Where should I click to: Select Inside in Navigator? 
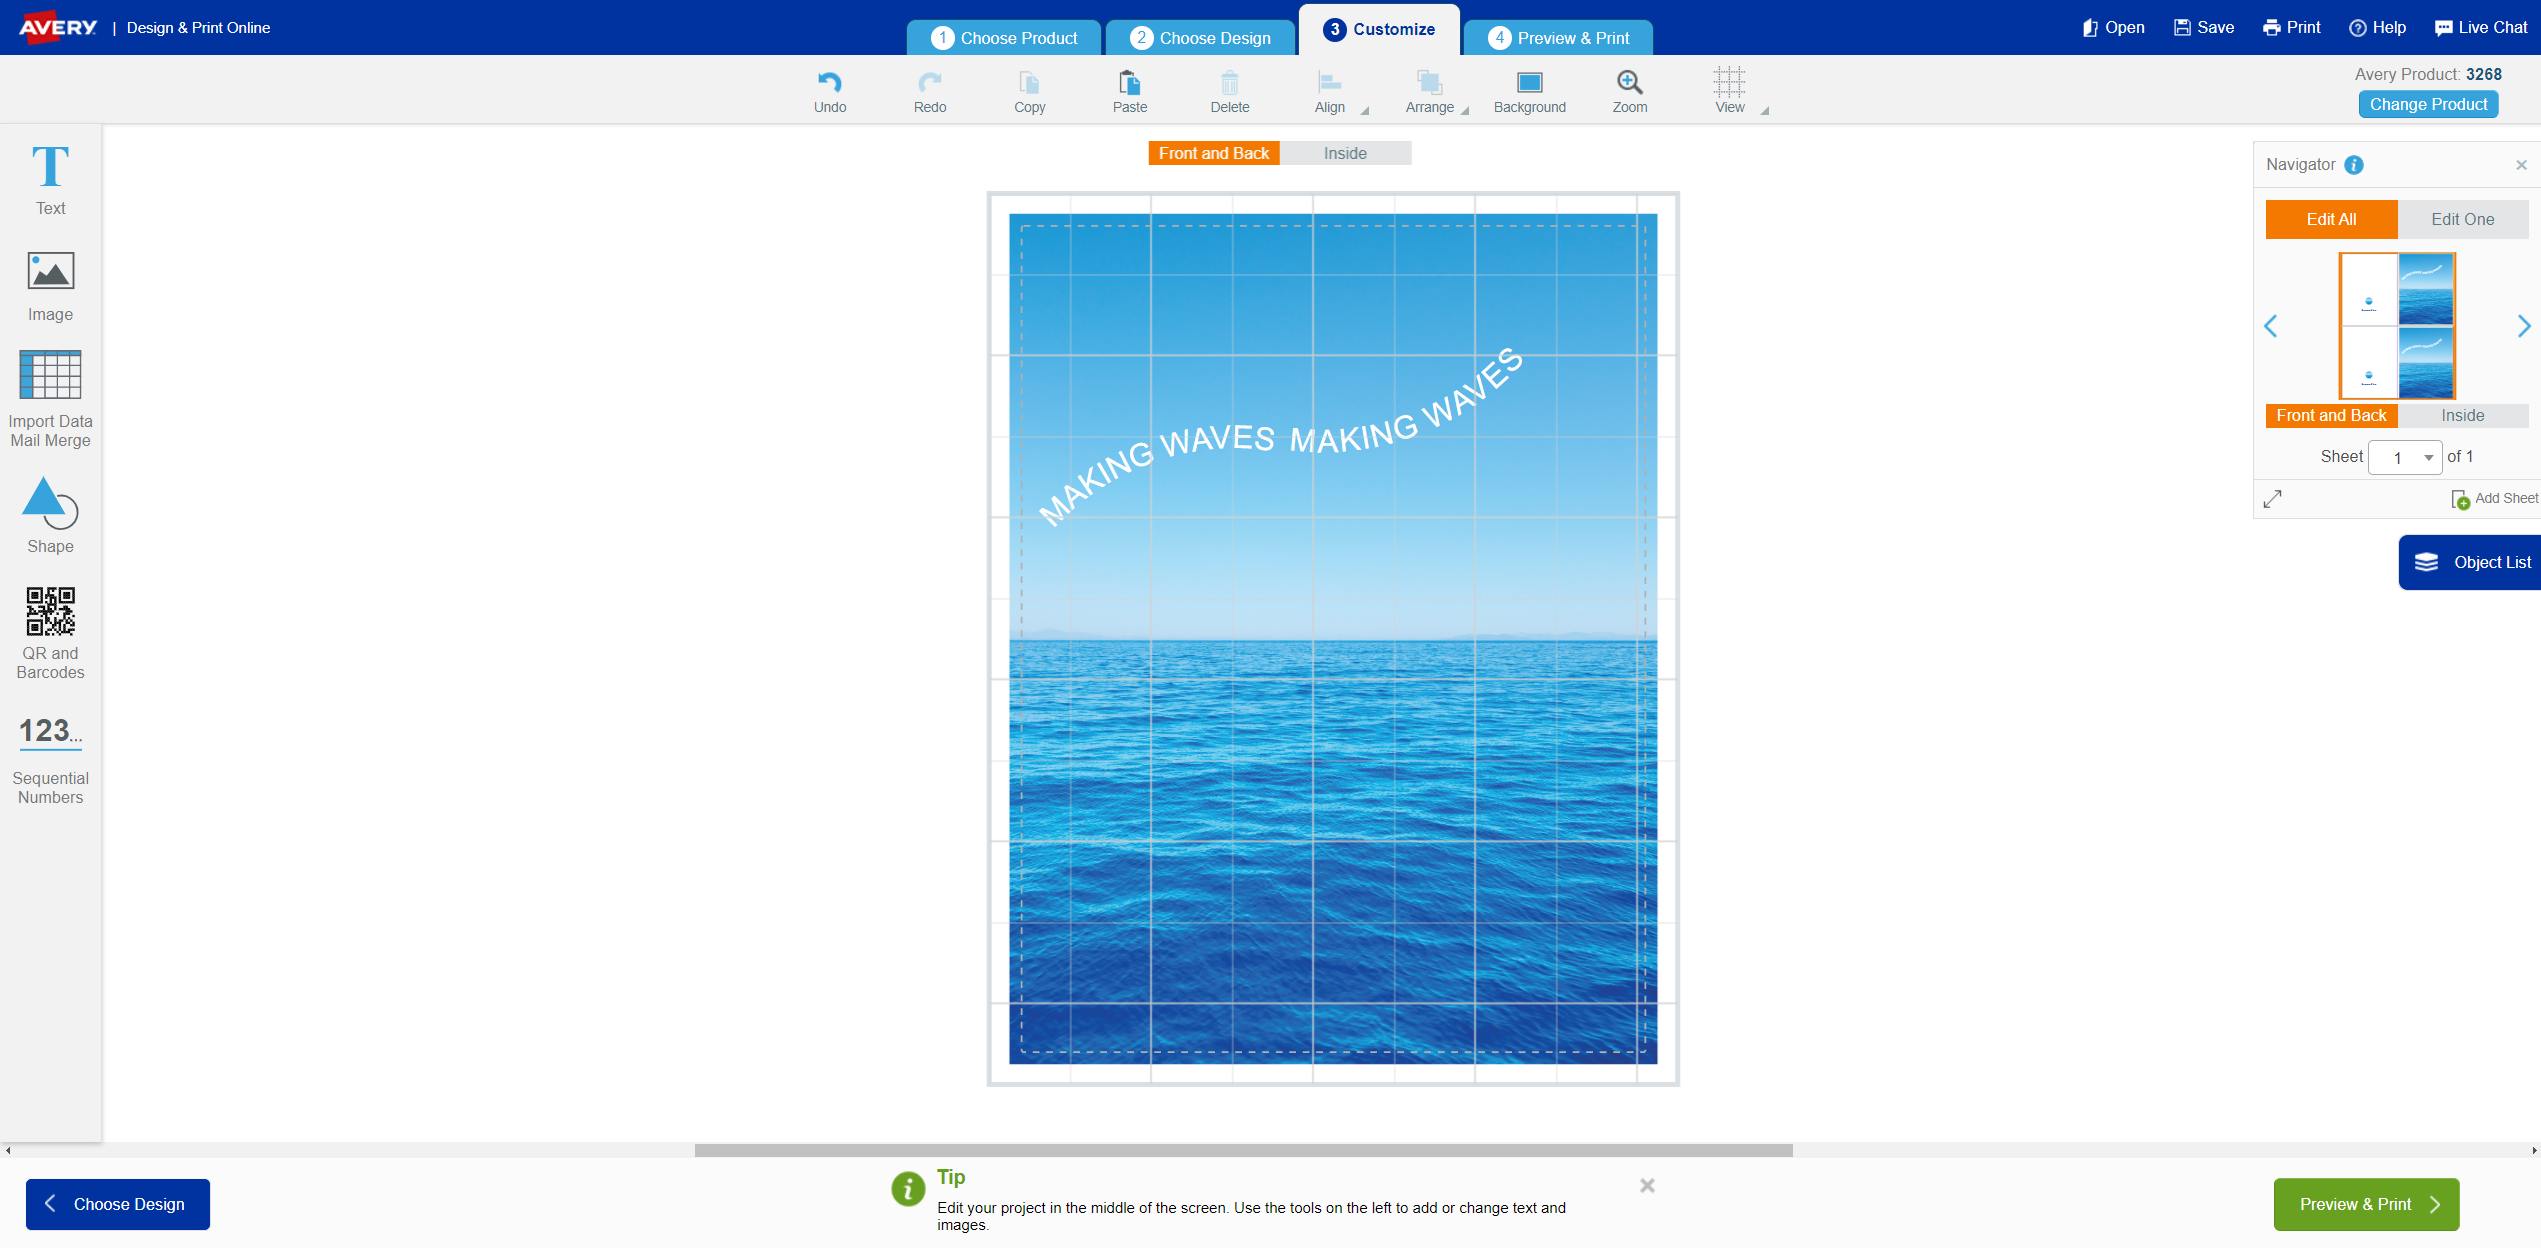tap(2462, 416)
